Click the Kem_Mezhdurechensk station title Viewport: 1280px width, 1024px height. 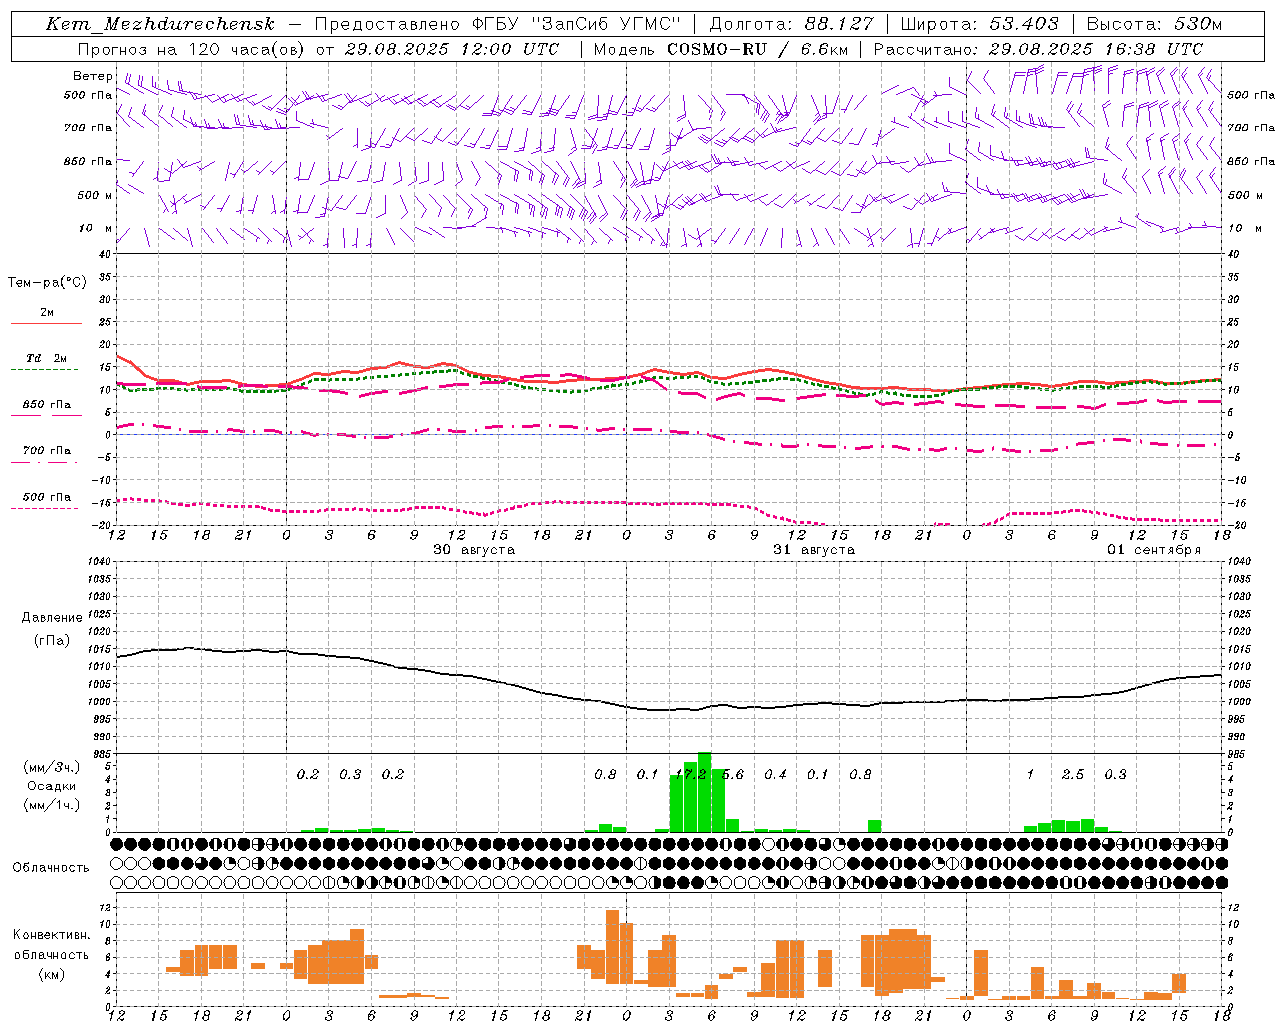(160, 24)
